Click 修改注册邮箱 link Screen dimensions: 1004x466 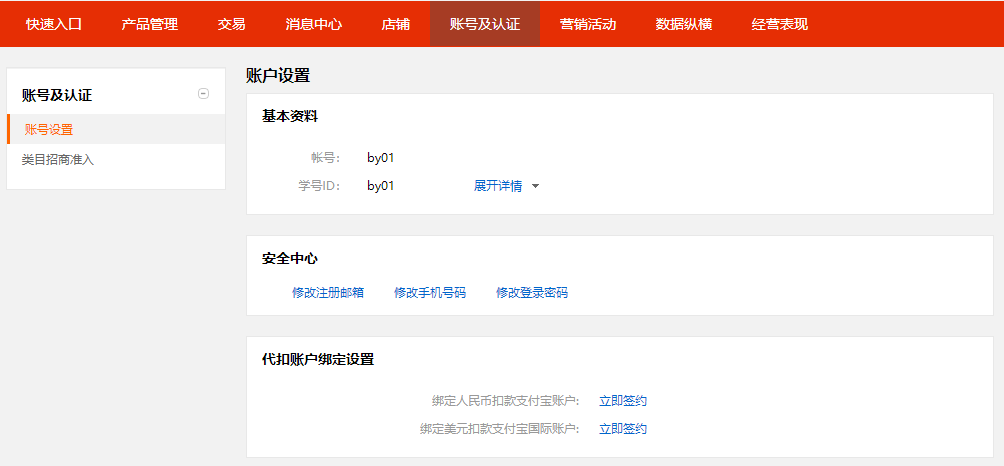(x=328, y=293)
